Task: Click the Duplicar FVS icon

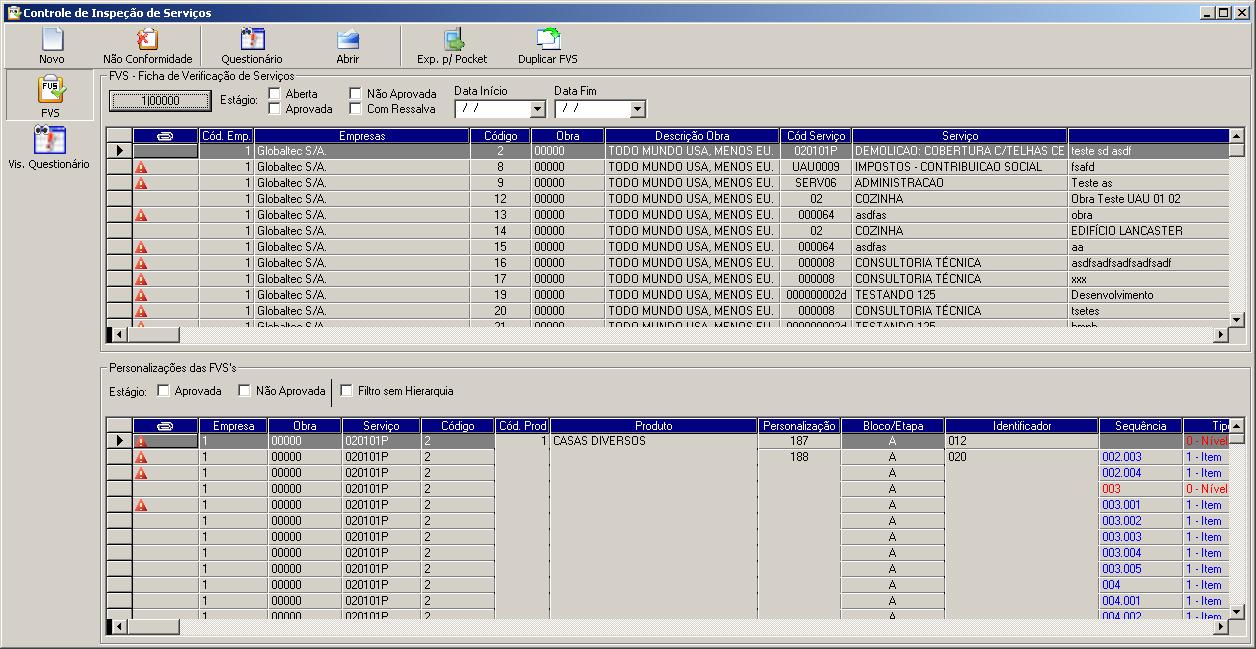Action: (547, 40)
